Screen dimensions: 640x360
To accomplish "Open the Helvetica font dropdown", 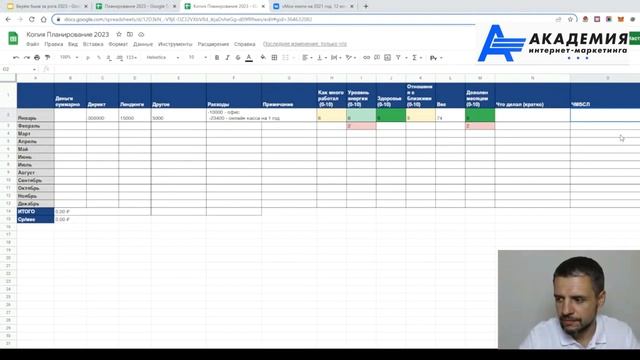I will click(x=162, y=58).
